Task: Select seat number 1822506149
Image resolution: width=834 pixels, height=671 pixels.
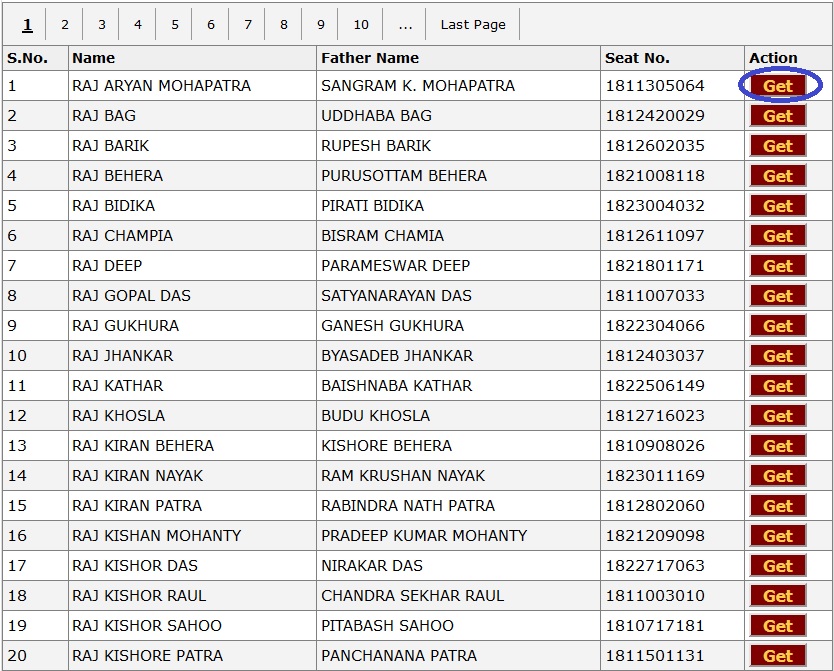Action: [655, 385]
